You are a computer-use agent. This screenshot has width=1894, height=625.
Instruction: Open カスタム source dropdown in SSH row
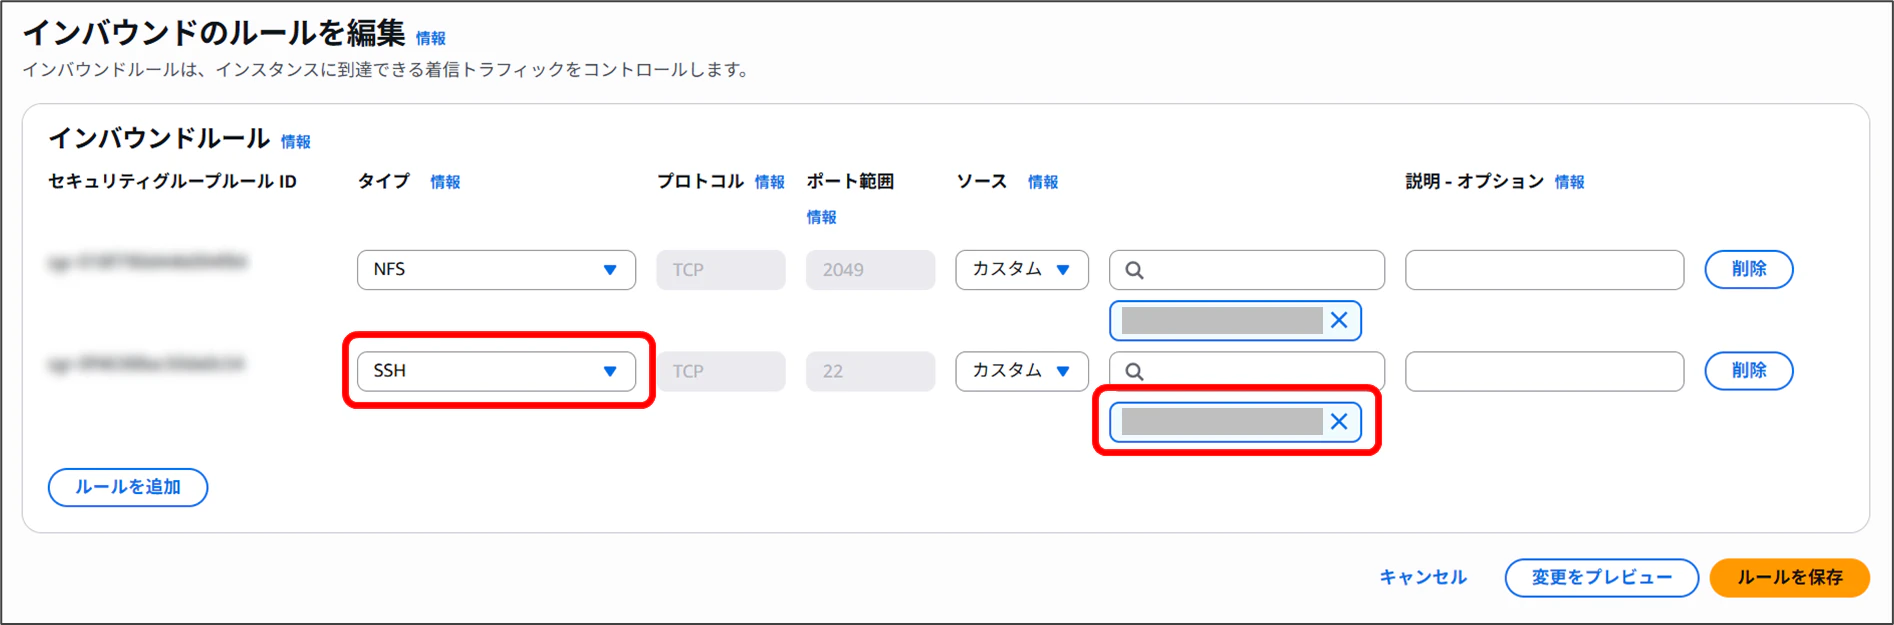[x=1022, y=371]
